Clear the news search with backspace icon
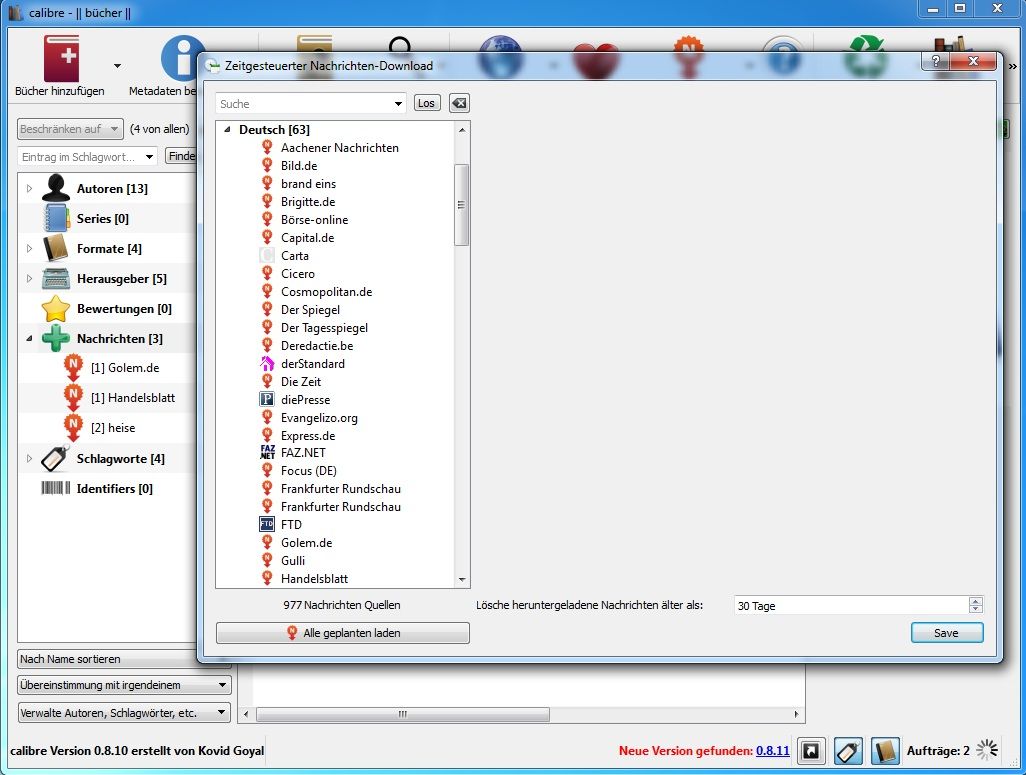The image size is (1026, 775). 459,103
